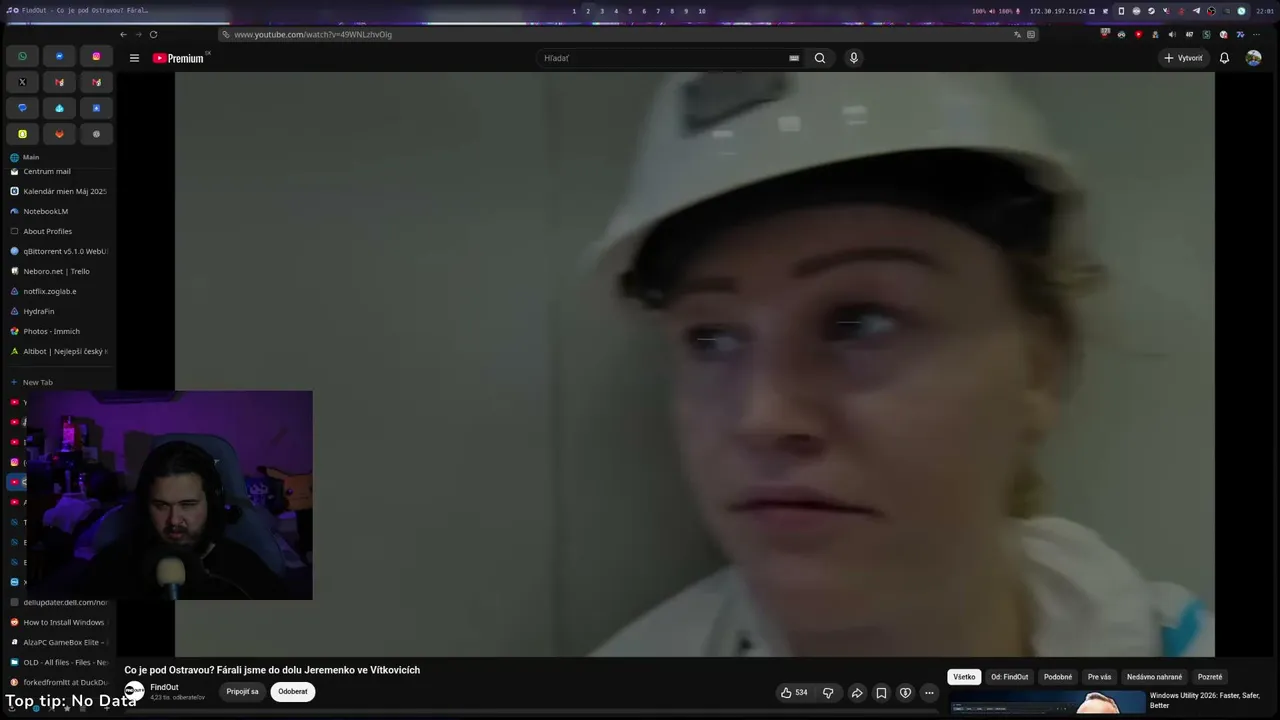The width and height of the screenshot is (1280, 720).
Task: Click the 'Vytvoriť' create button
Action: (1183, 58)
